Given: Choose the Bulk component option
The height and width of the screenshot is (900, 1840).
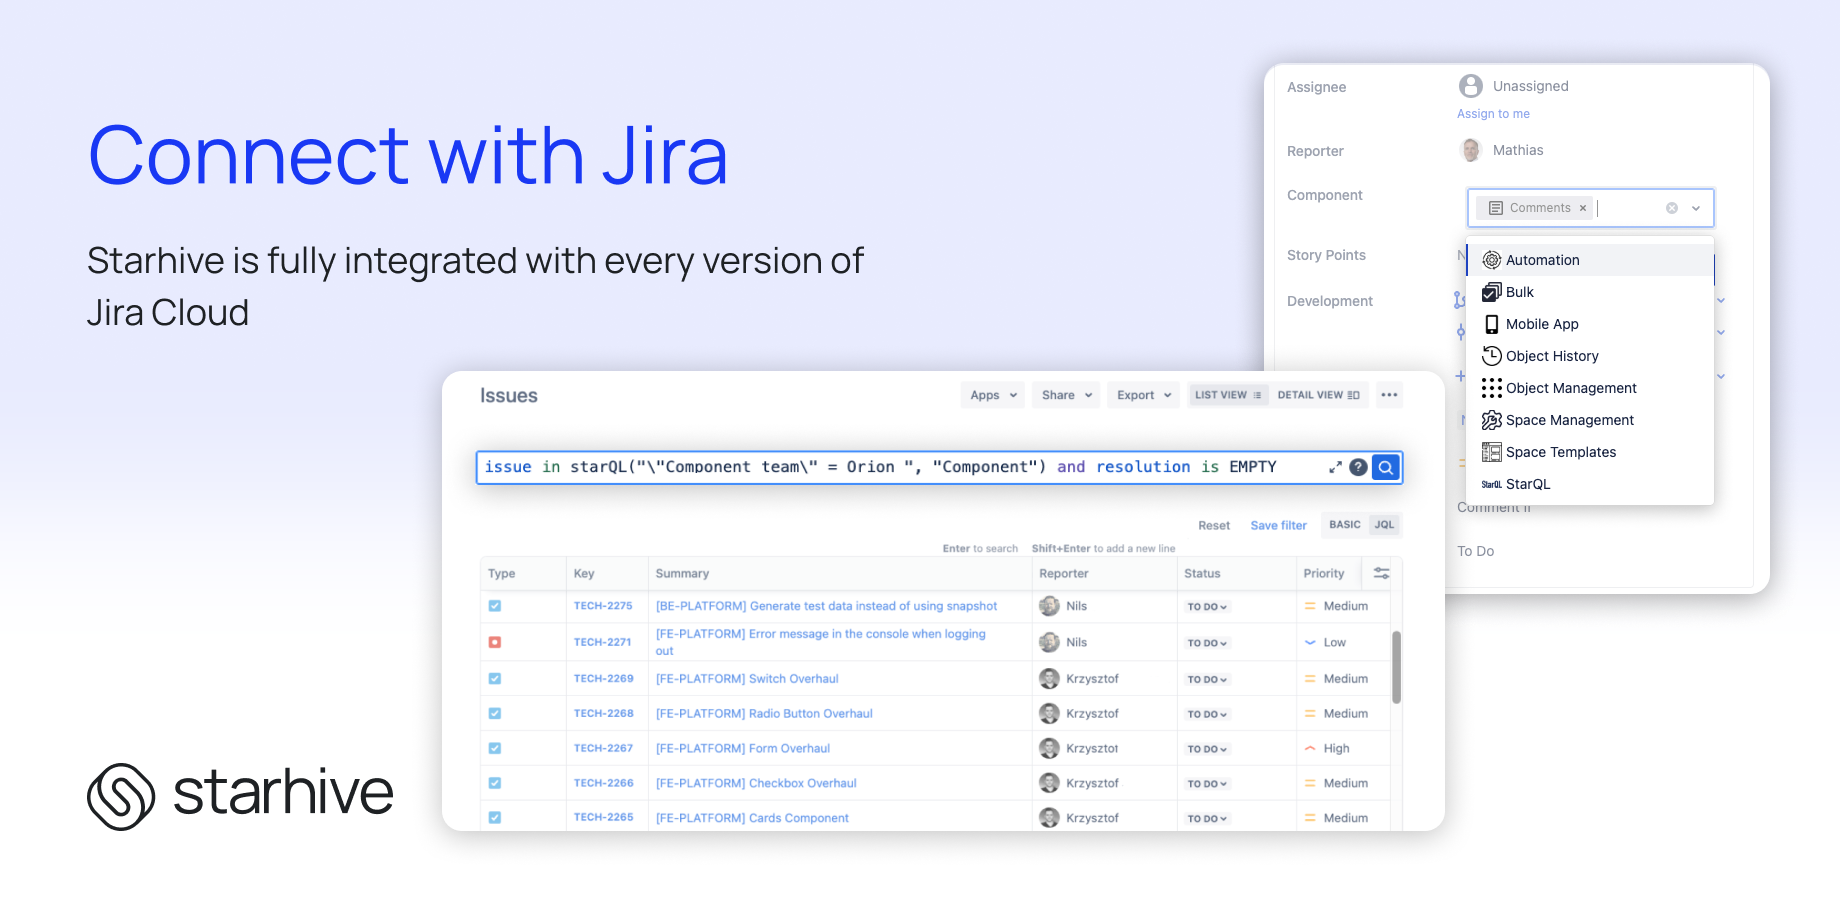Looking at the screenshot, I should point(1590,292).
